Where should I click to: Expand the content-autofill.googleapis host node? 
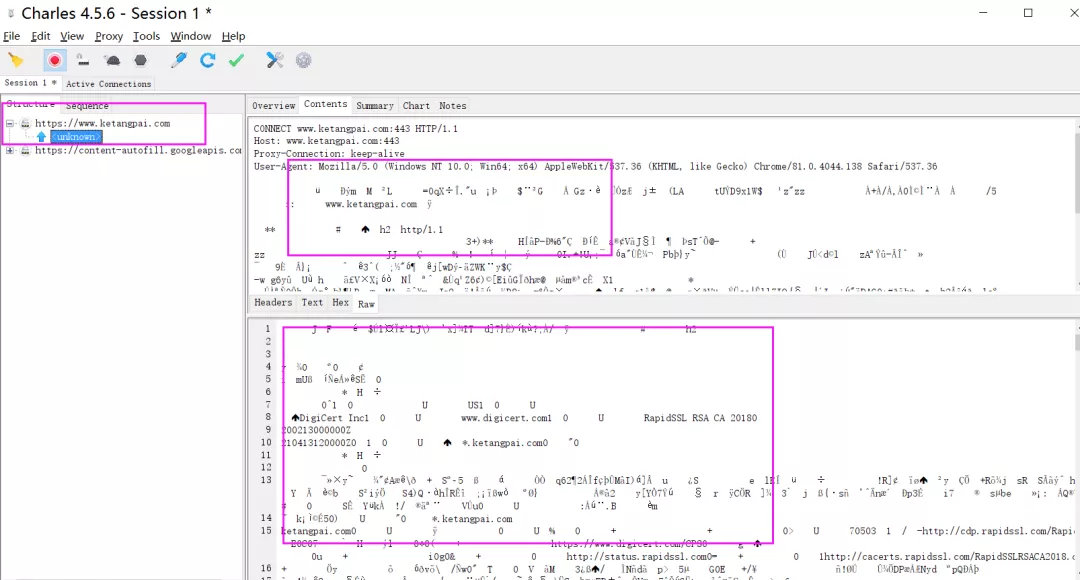point(10,150)
